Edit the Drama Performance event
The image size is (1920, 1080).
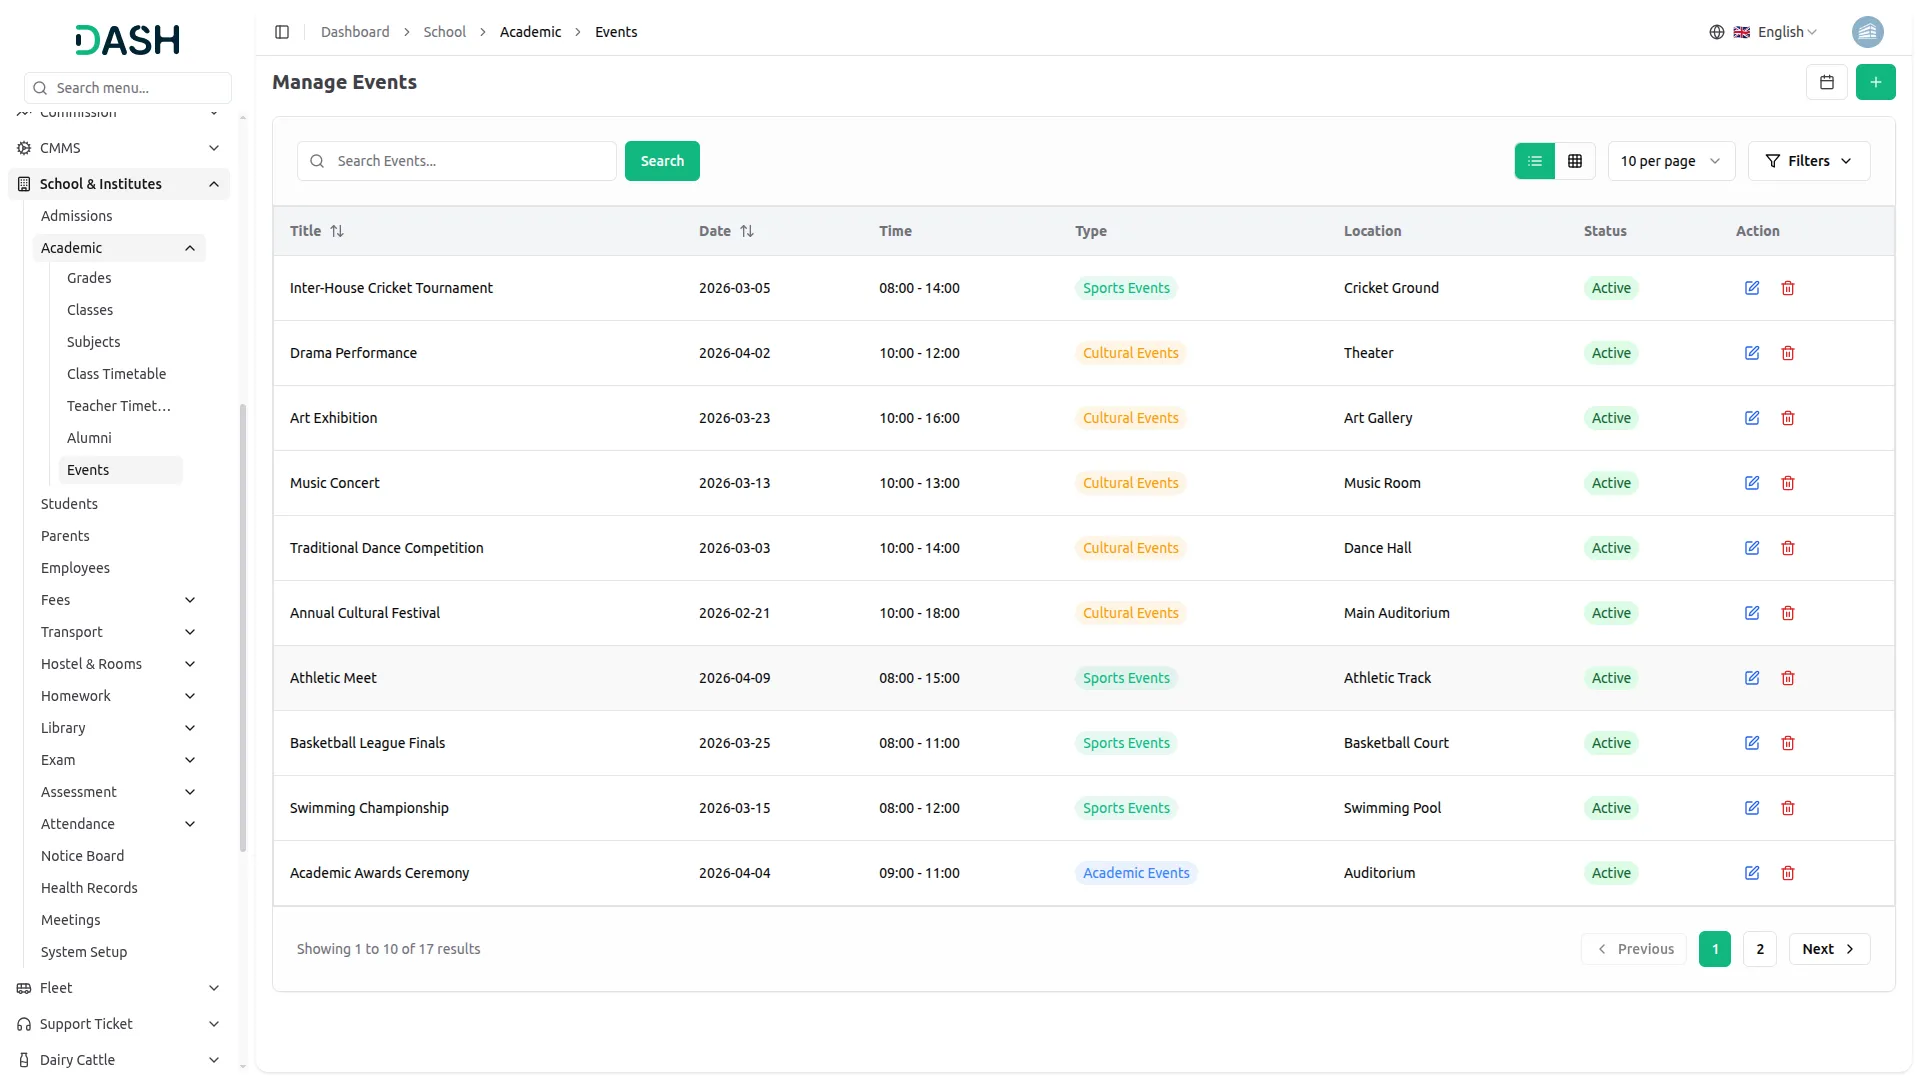[x=1751, y=353]
